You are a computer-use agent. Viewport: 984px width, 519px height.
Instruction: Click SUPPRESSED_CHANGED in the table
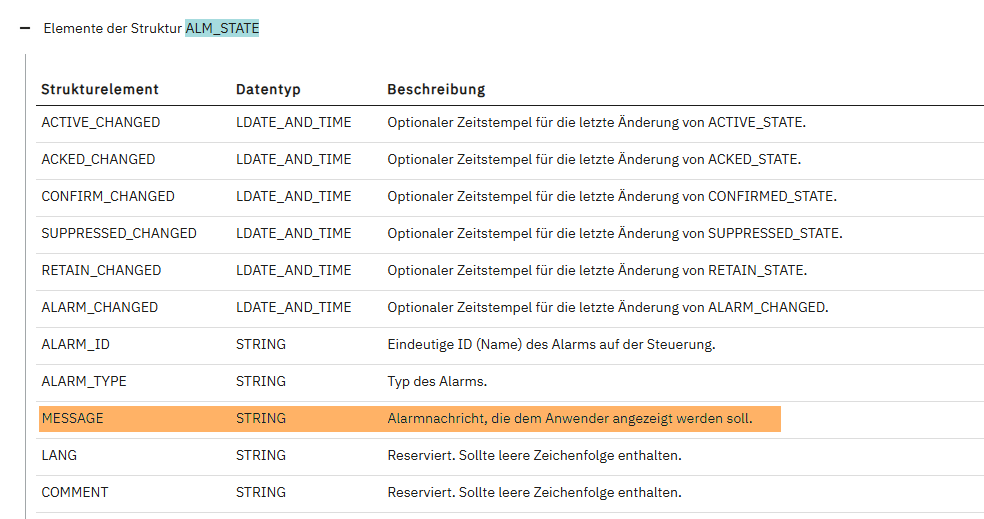(118, 233)
